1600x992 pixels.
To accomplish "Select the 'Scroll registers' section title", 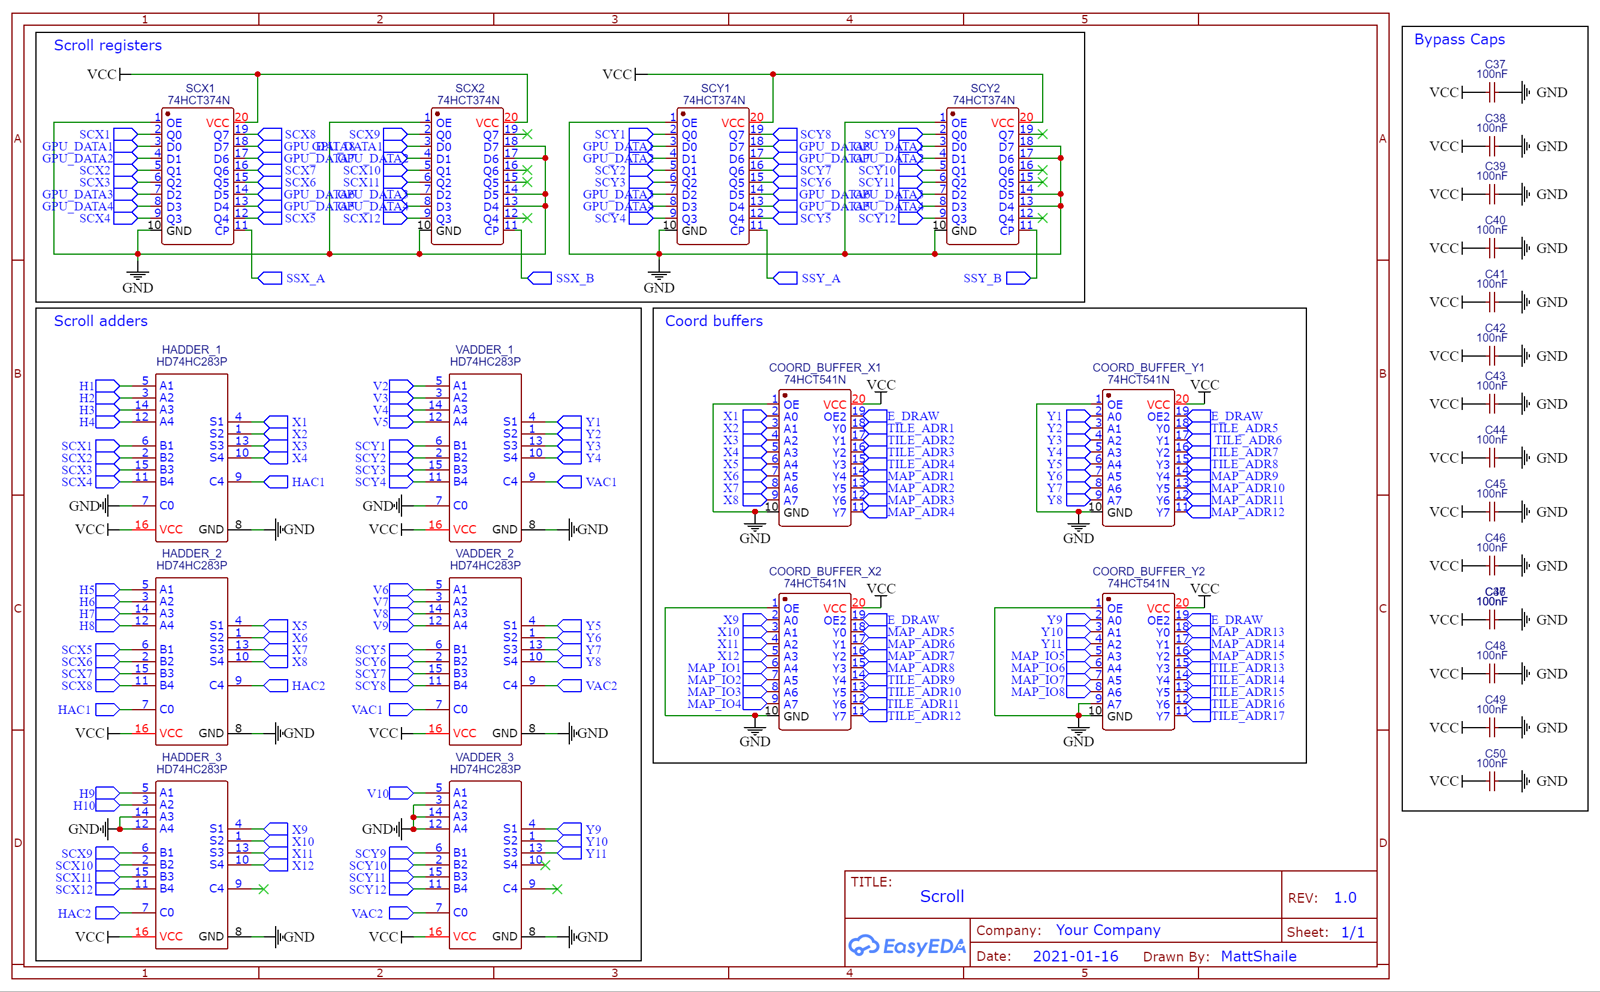I will coord(107,45).
